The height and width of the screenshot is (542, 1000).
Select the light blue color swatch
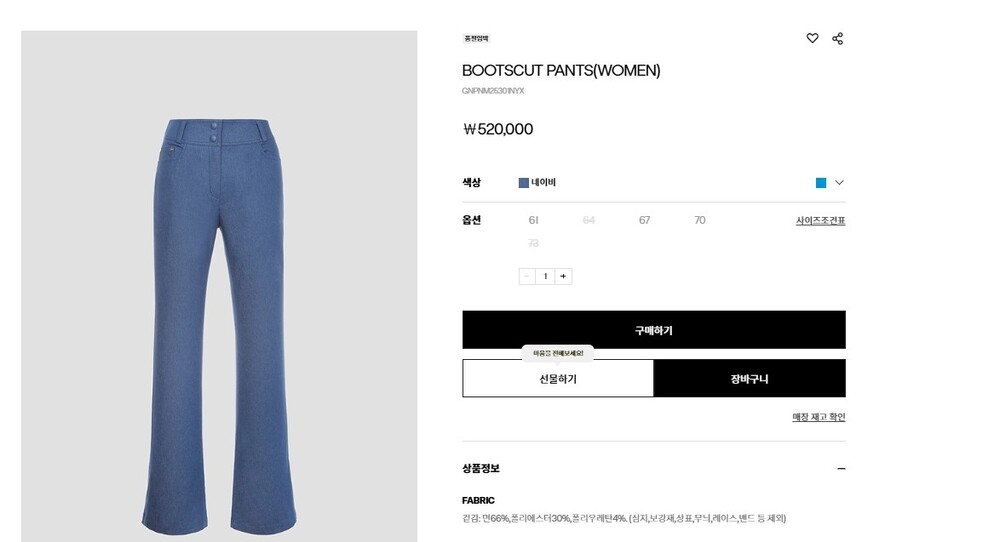click(x=821, y=183)
